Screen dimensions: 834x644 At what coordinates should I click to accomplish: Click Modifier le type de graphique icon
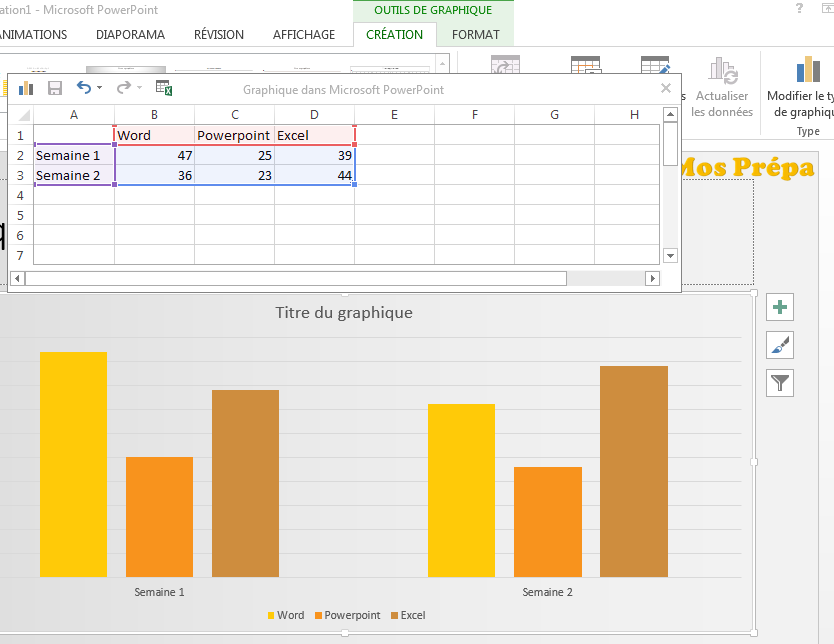point(808,70)
